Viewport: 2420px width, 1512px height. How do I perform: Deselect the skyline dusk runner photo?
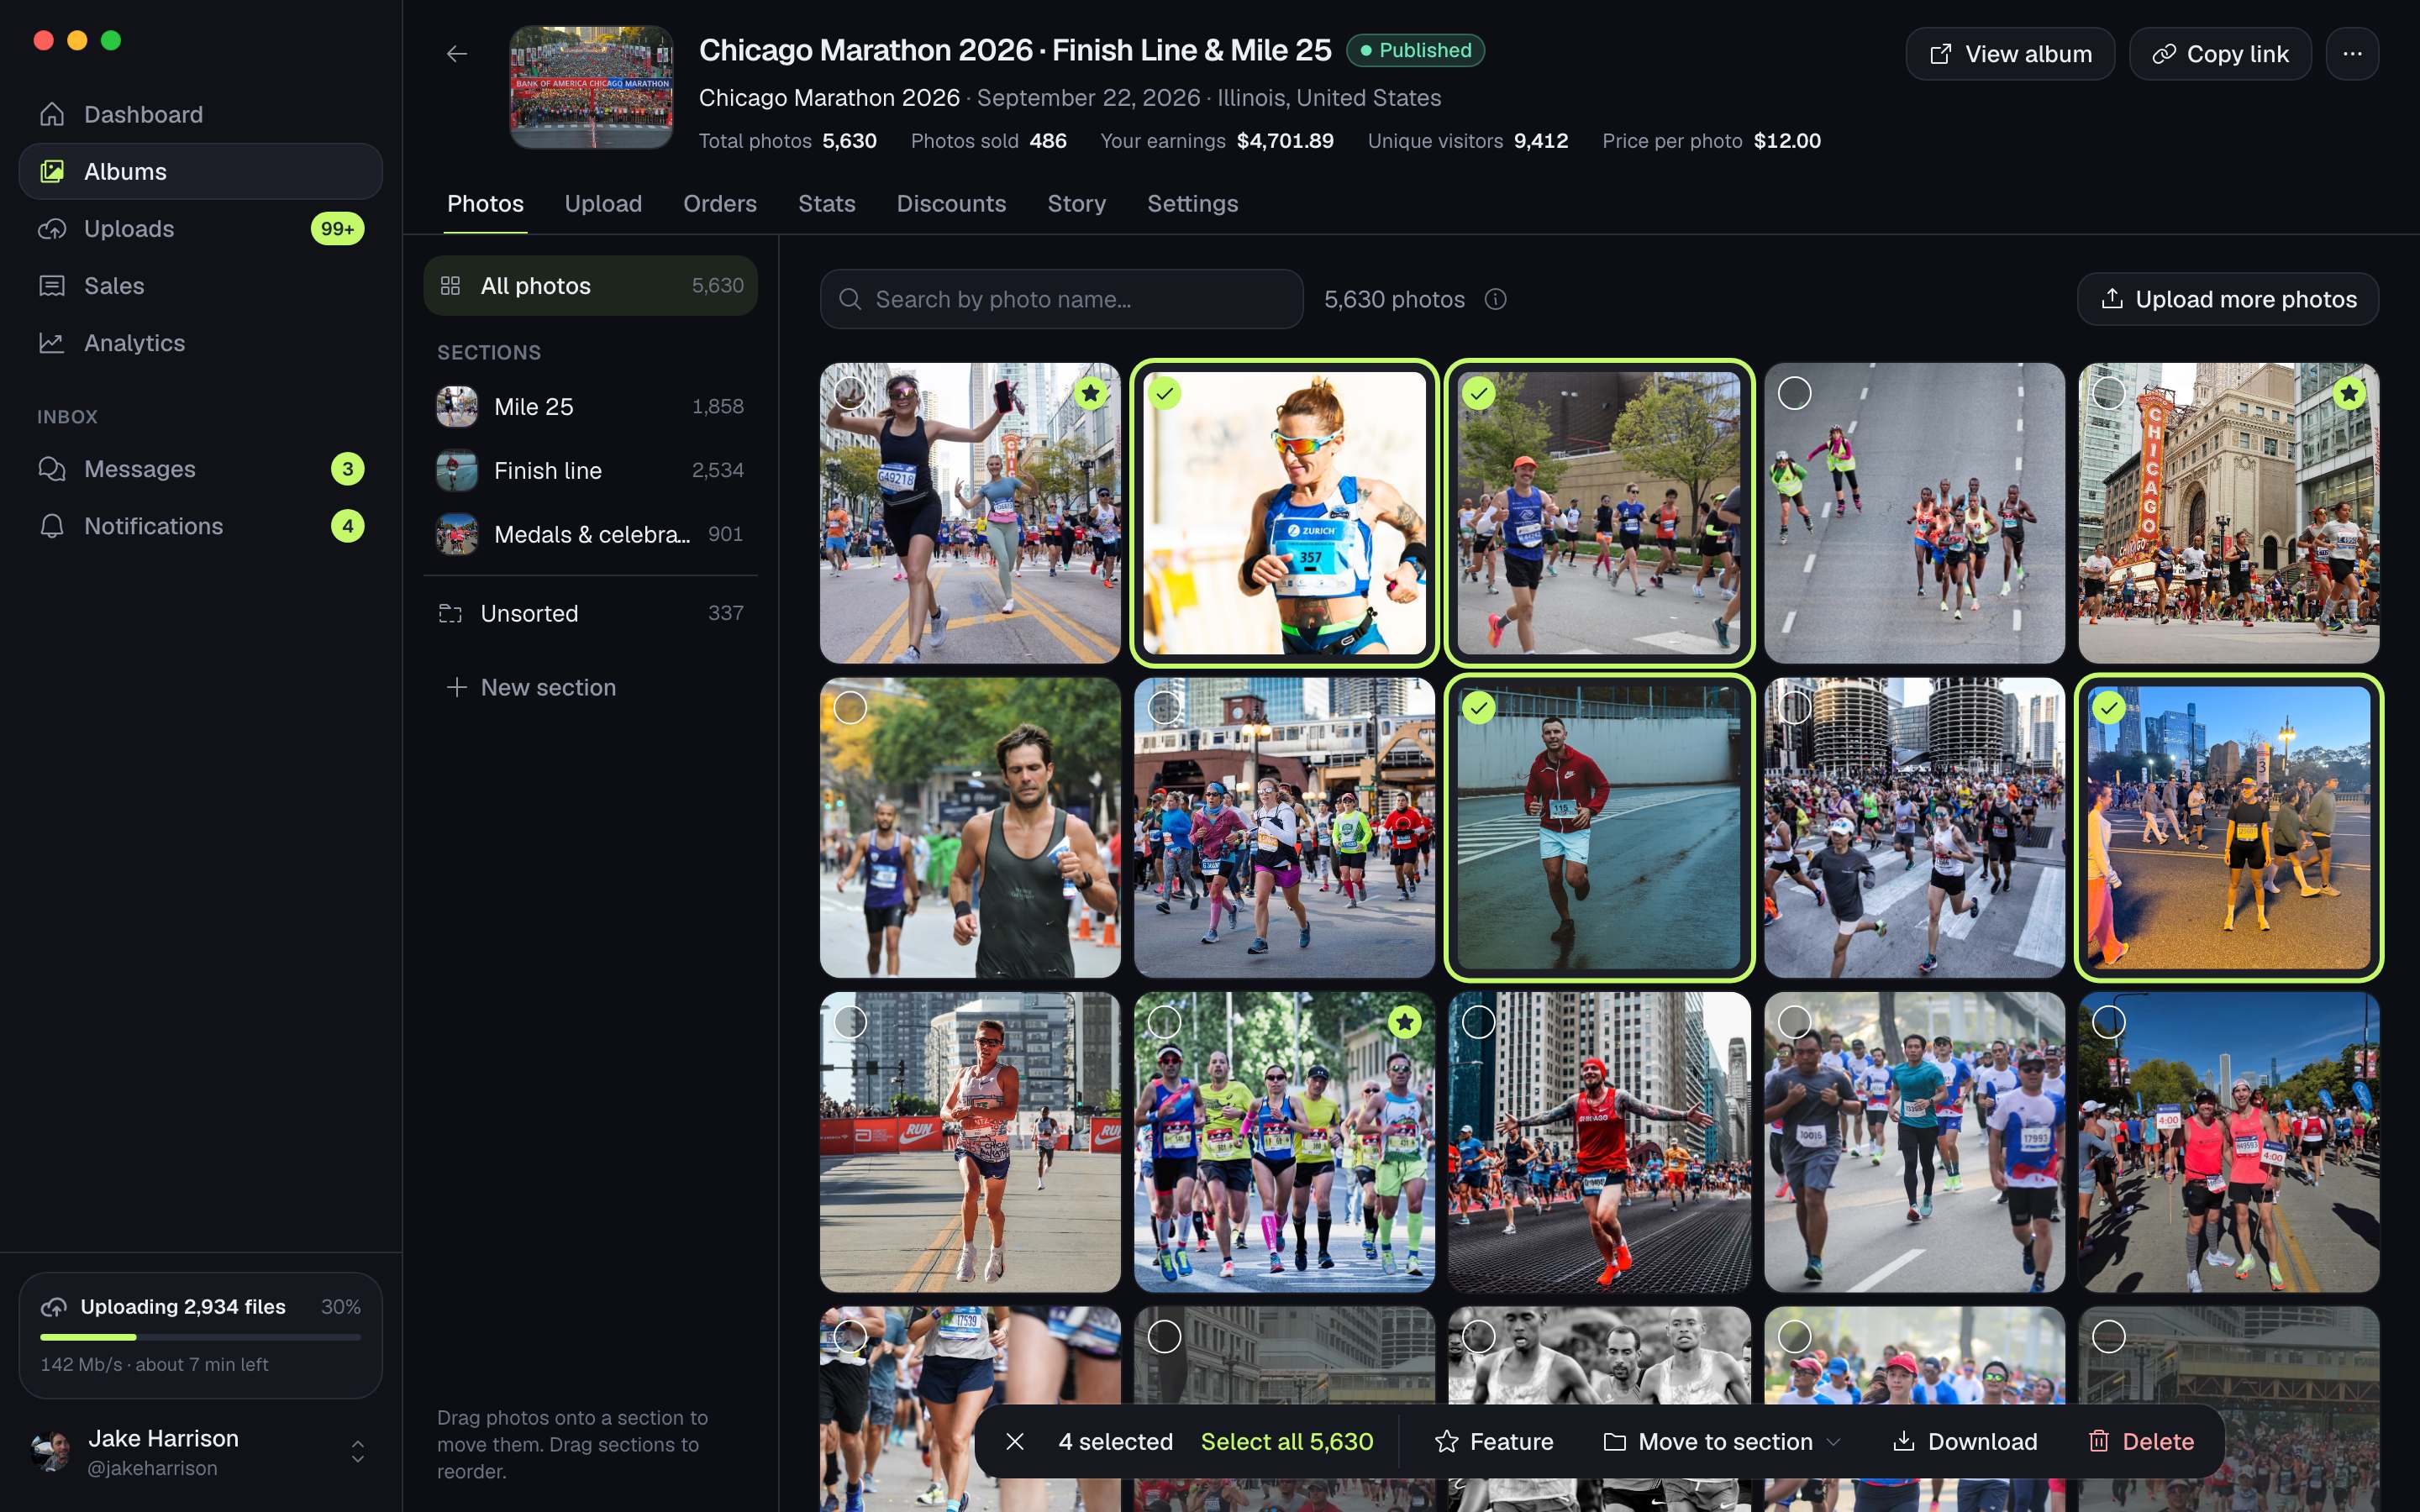[x=2109, y=708]
